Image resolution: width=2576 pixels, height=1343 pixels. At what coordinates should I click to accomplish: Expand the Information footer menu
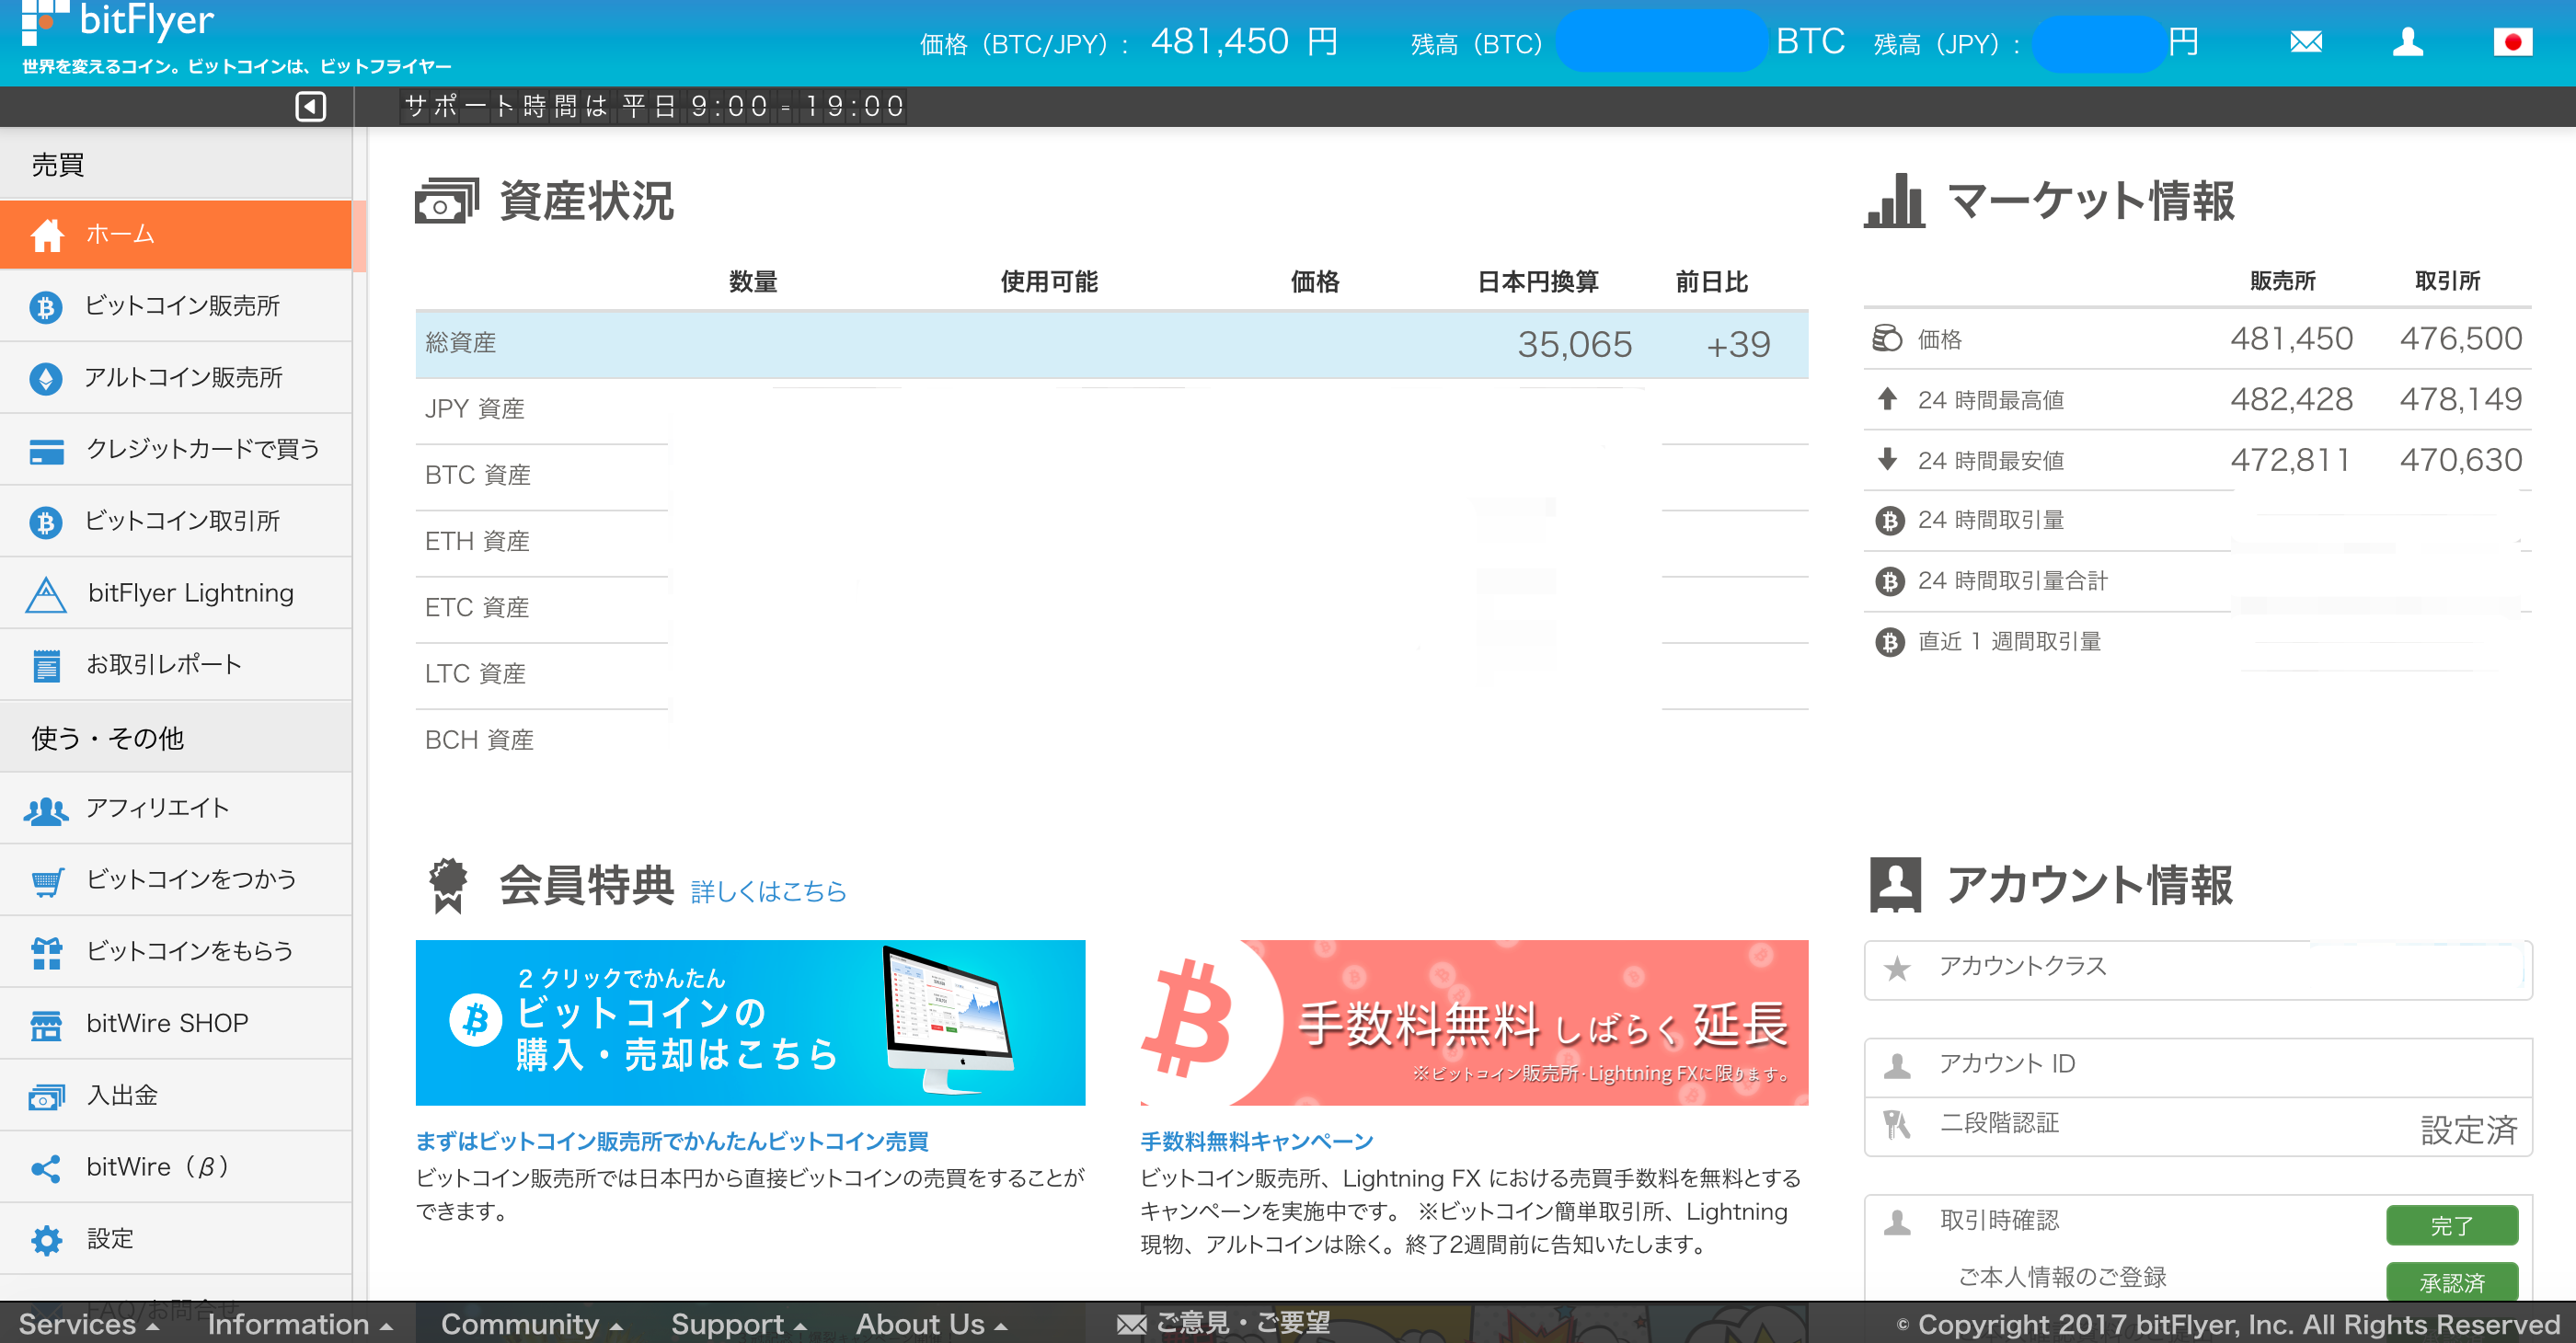pos(299,1324)
